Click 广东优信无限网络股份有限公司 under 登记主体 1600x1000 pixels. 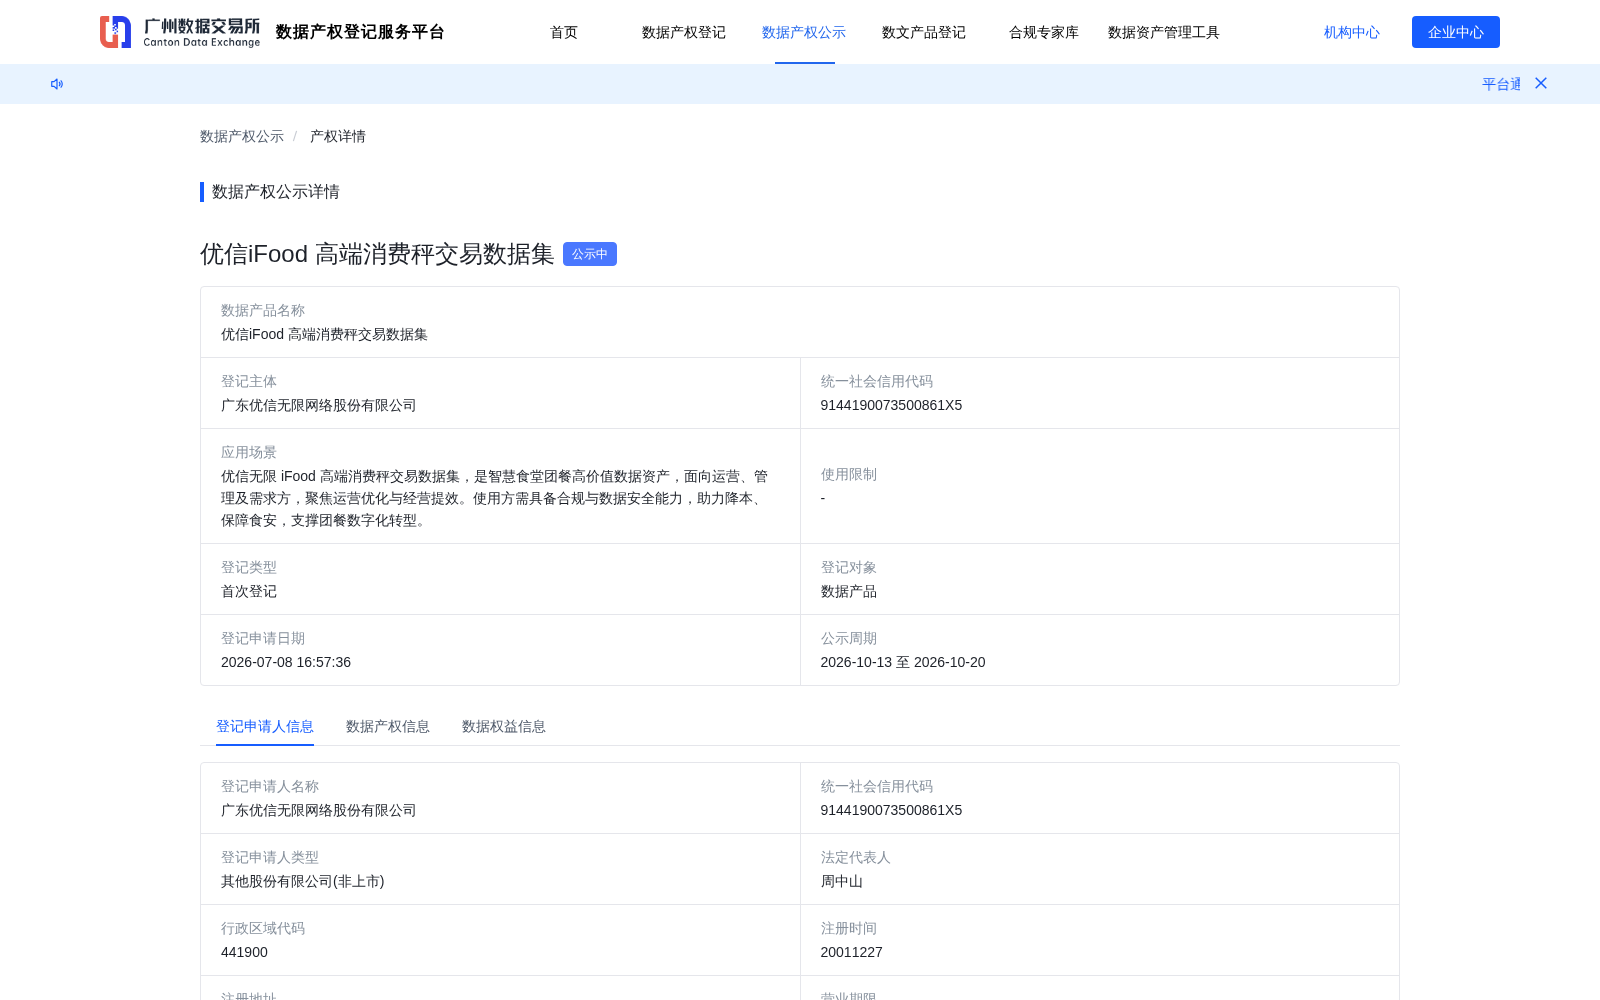click(319, 405)
